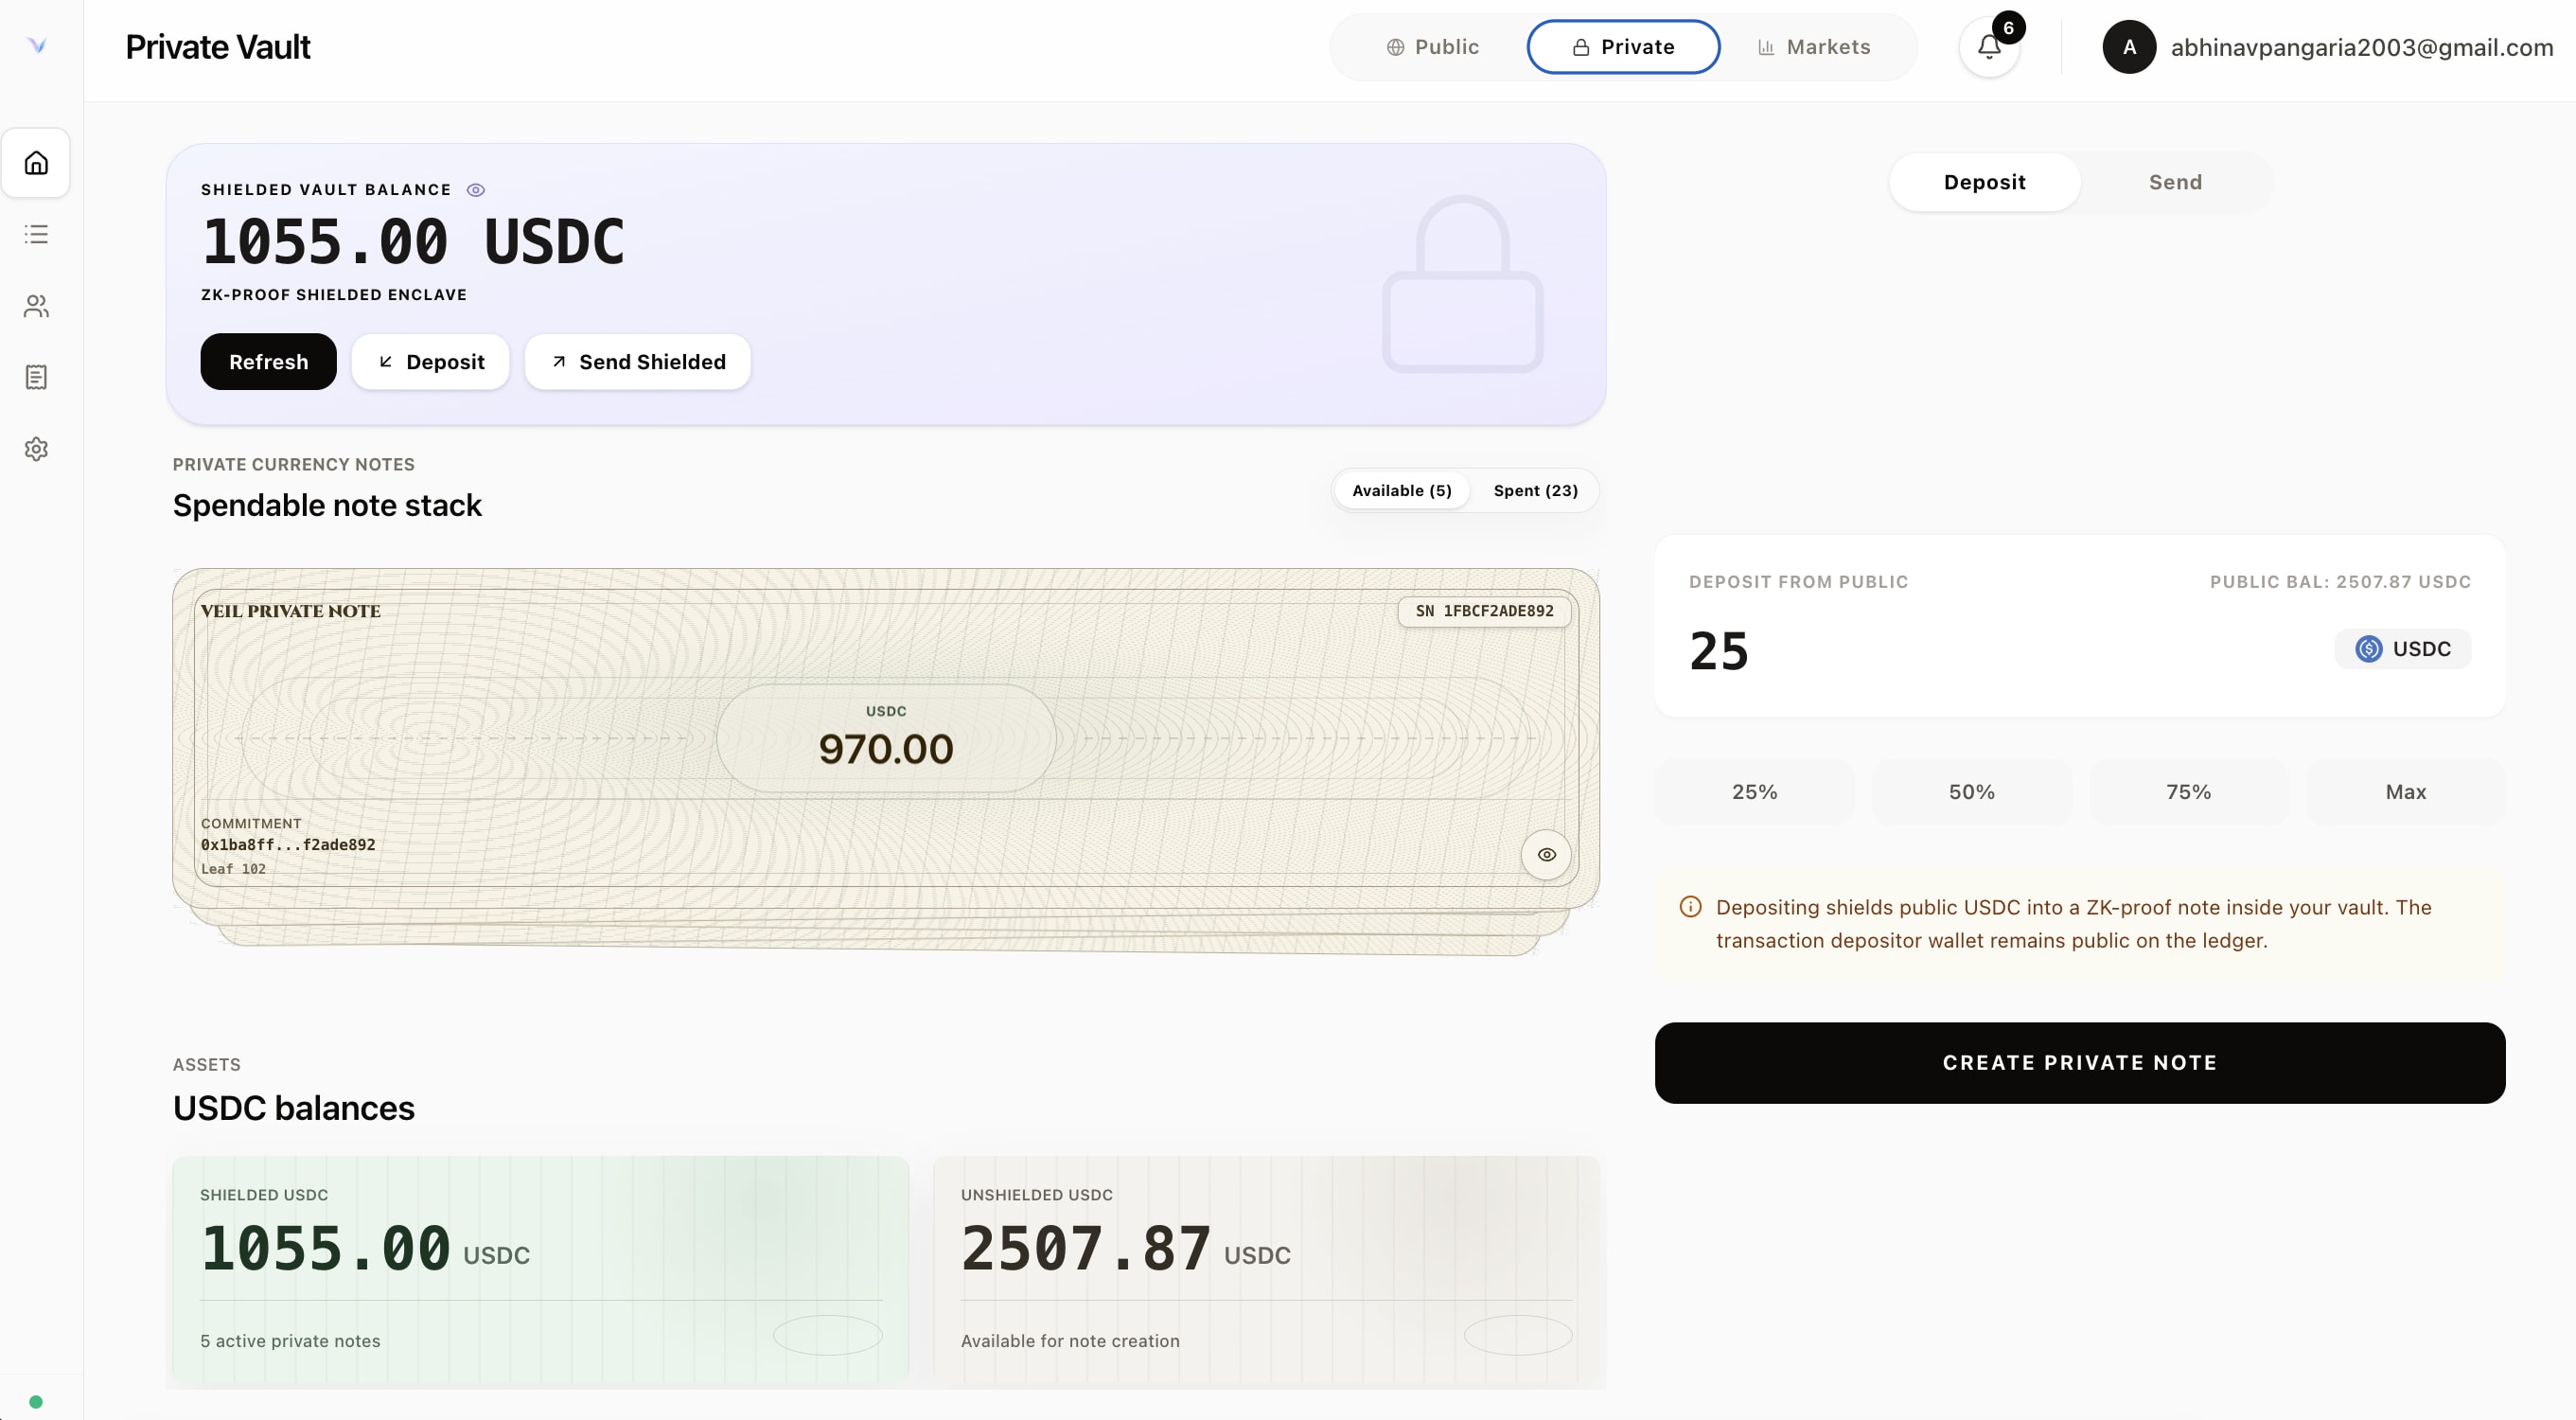This screenshot has height=1420, width=2576.
Task: Click CREATE PRIVATE NOTE button
Action: [2079, 1063]
